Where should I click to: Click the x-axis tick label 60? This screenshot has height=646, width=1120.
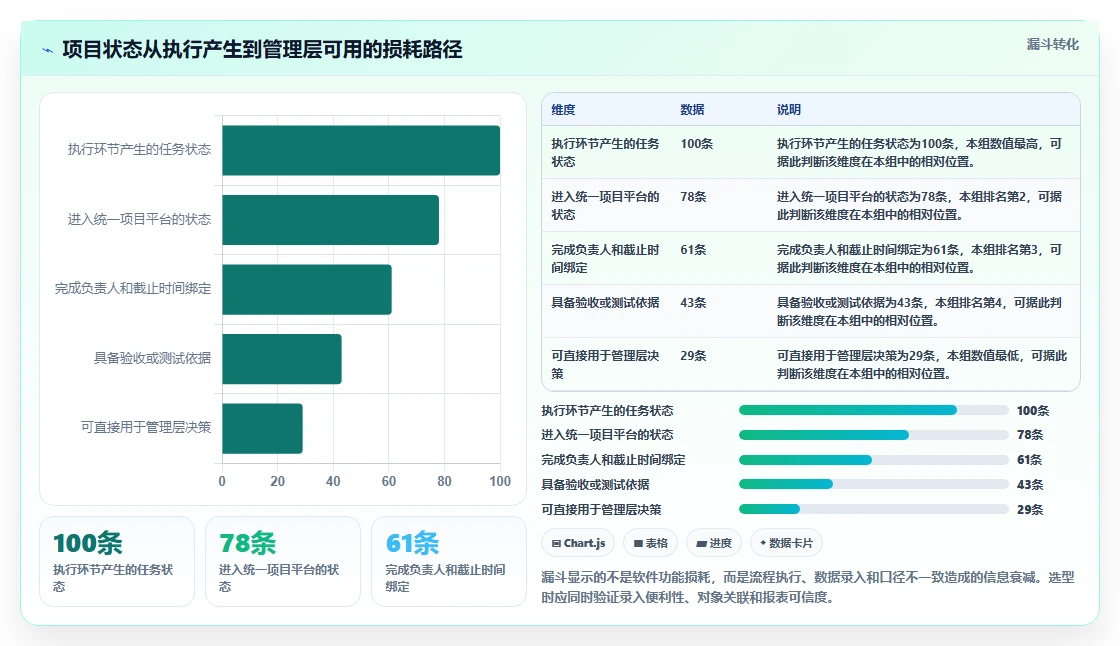coord(389,481)
